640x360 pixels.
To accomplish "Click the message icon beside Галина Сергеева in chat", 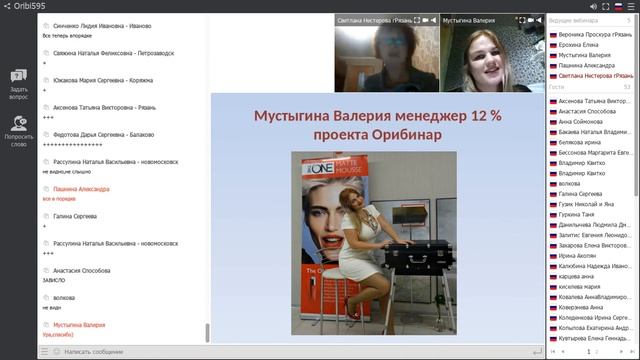I will (46, 216).
